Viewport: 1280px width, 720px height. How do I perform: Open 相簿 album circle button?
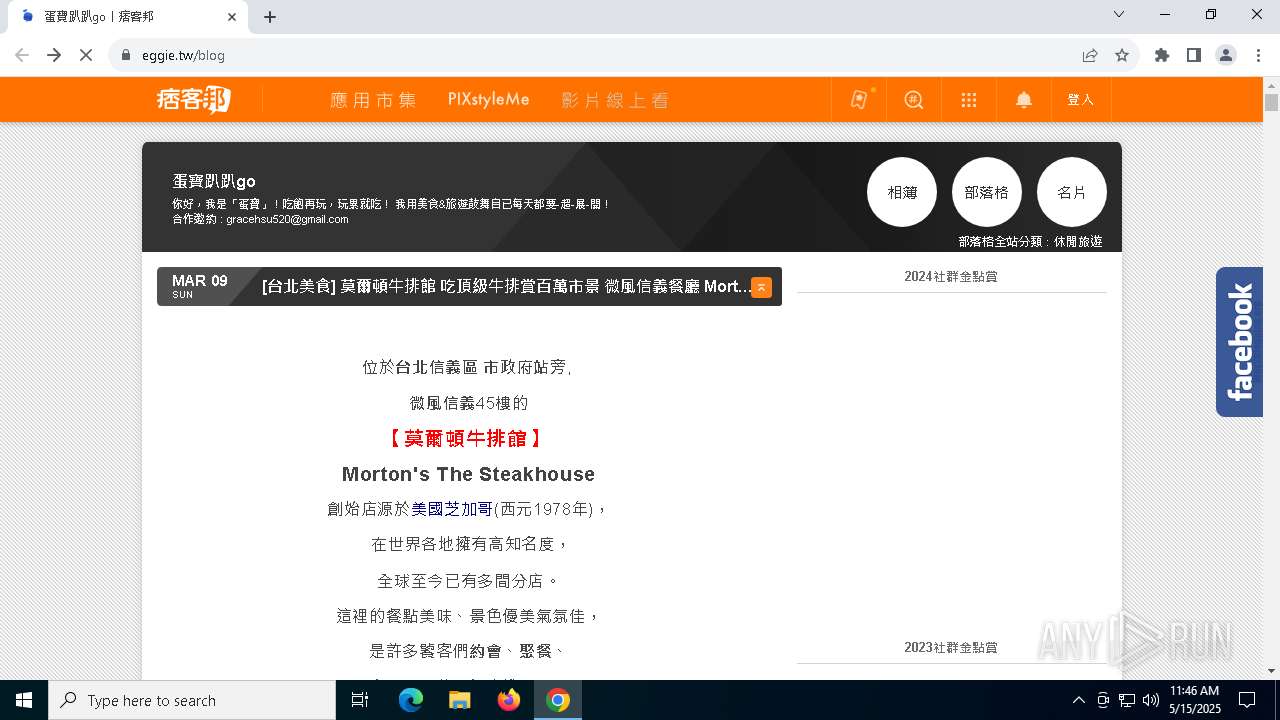(x=902, y=192)
